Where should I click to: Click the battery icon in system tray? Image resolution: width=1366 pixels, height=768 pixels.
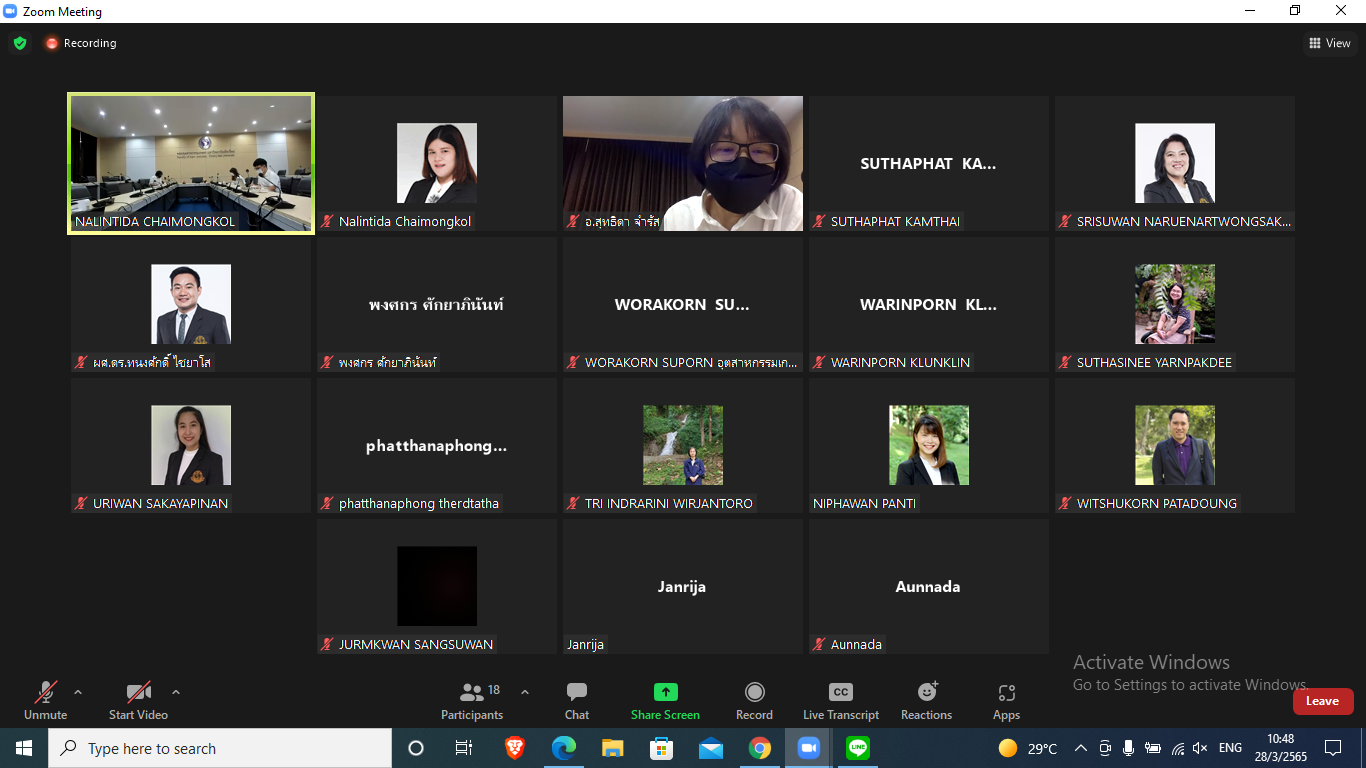(x=1153, y=748)
